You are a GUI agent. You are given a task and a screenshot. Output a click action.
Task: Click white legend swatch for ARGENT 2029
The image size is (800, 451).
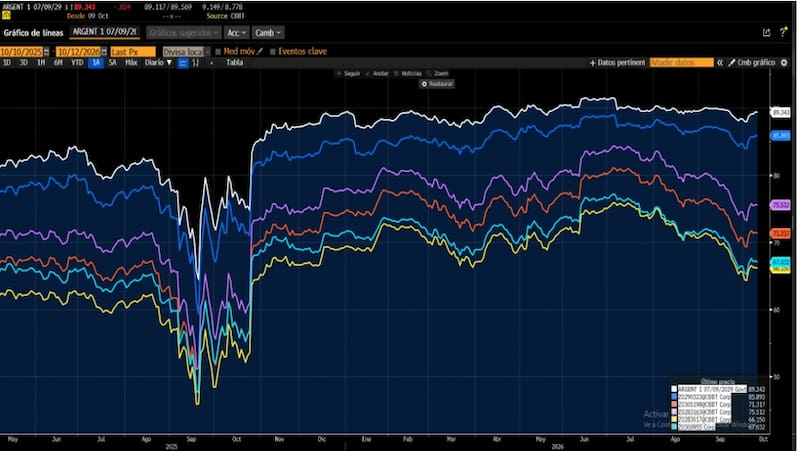(674, 389)
